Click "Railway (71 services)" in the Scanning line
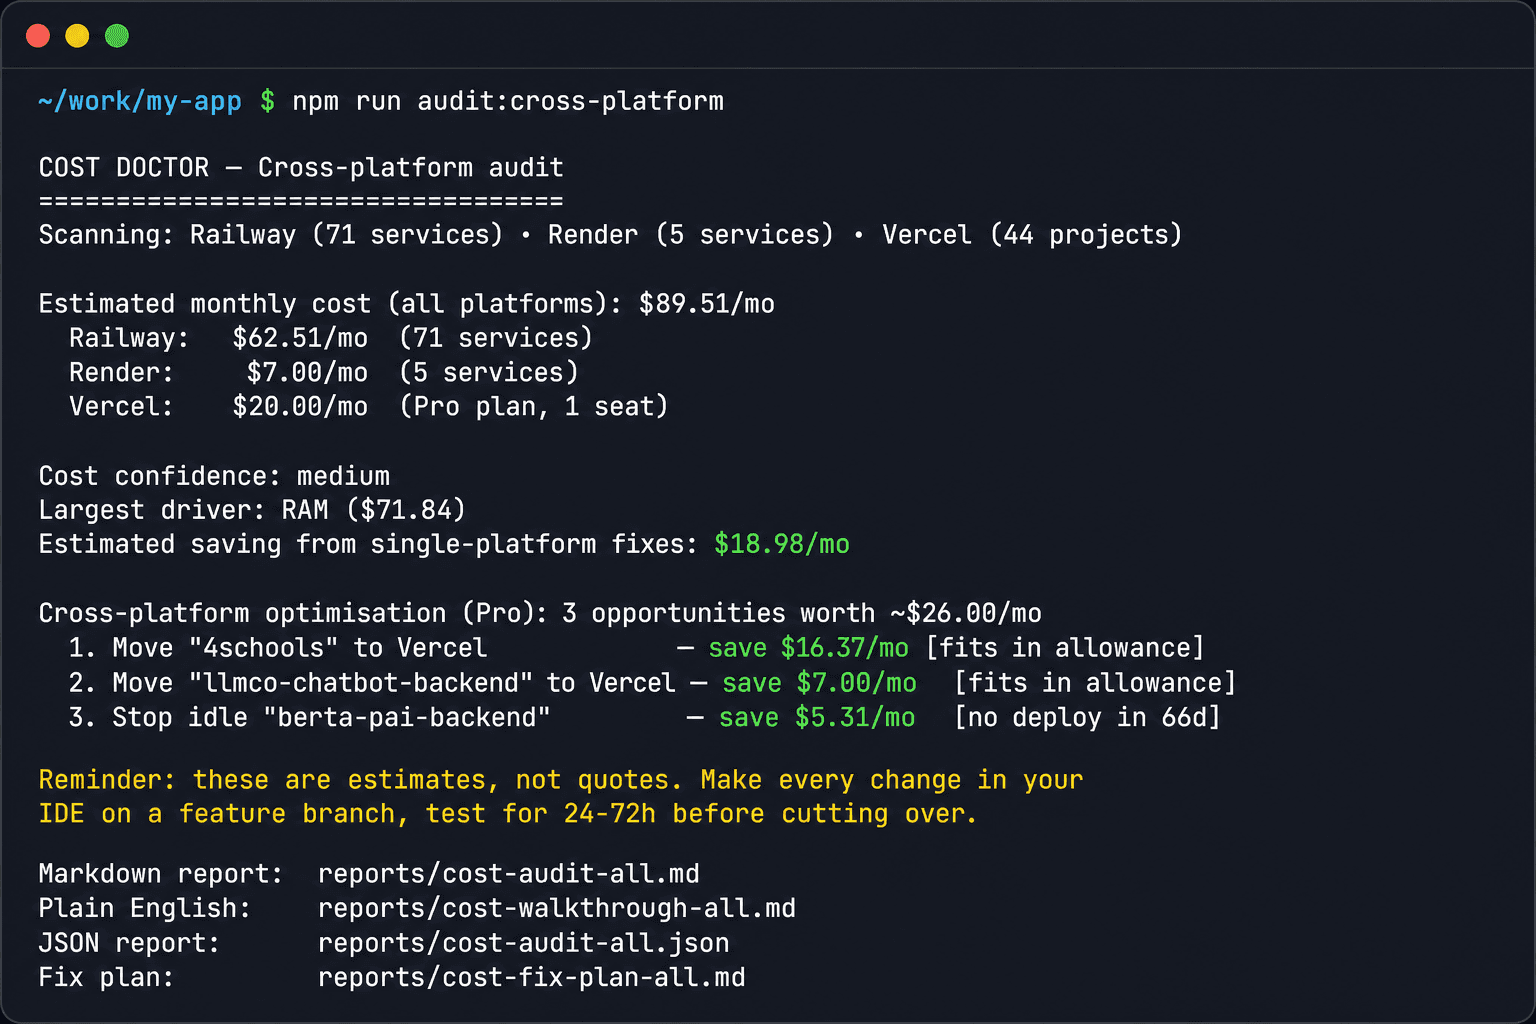 coord(347,235)
